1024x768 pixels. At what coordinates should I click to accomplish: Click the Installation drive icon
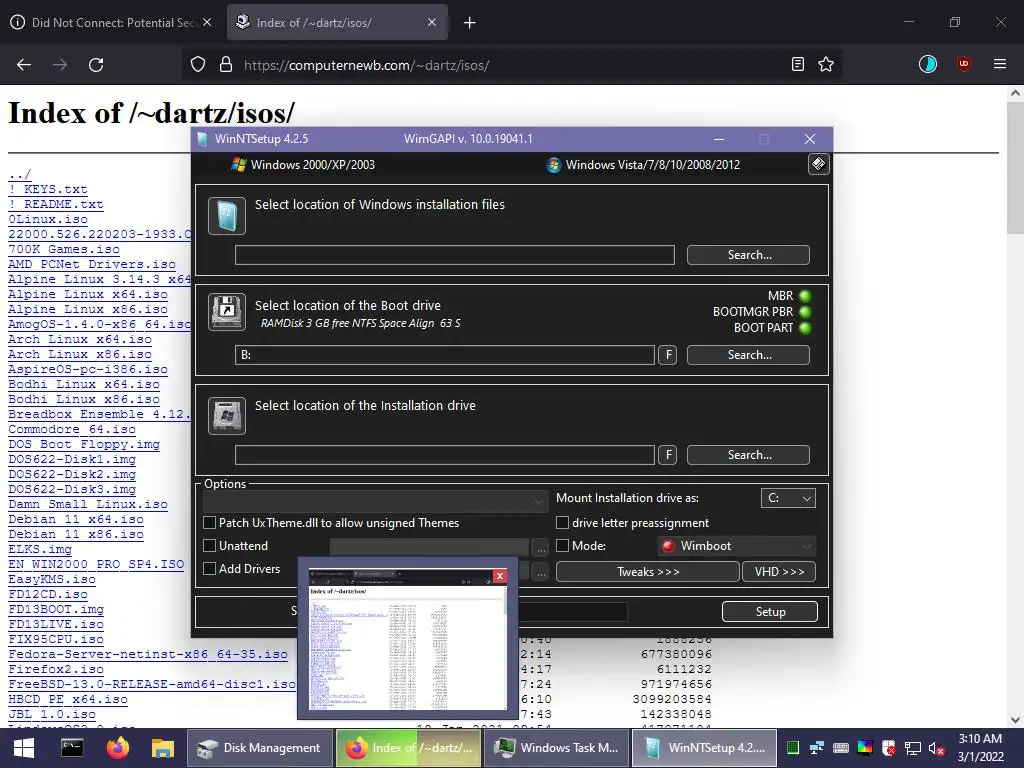coord(227,415)
